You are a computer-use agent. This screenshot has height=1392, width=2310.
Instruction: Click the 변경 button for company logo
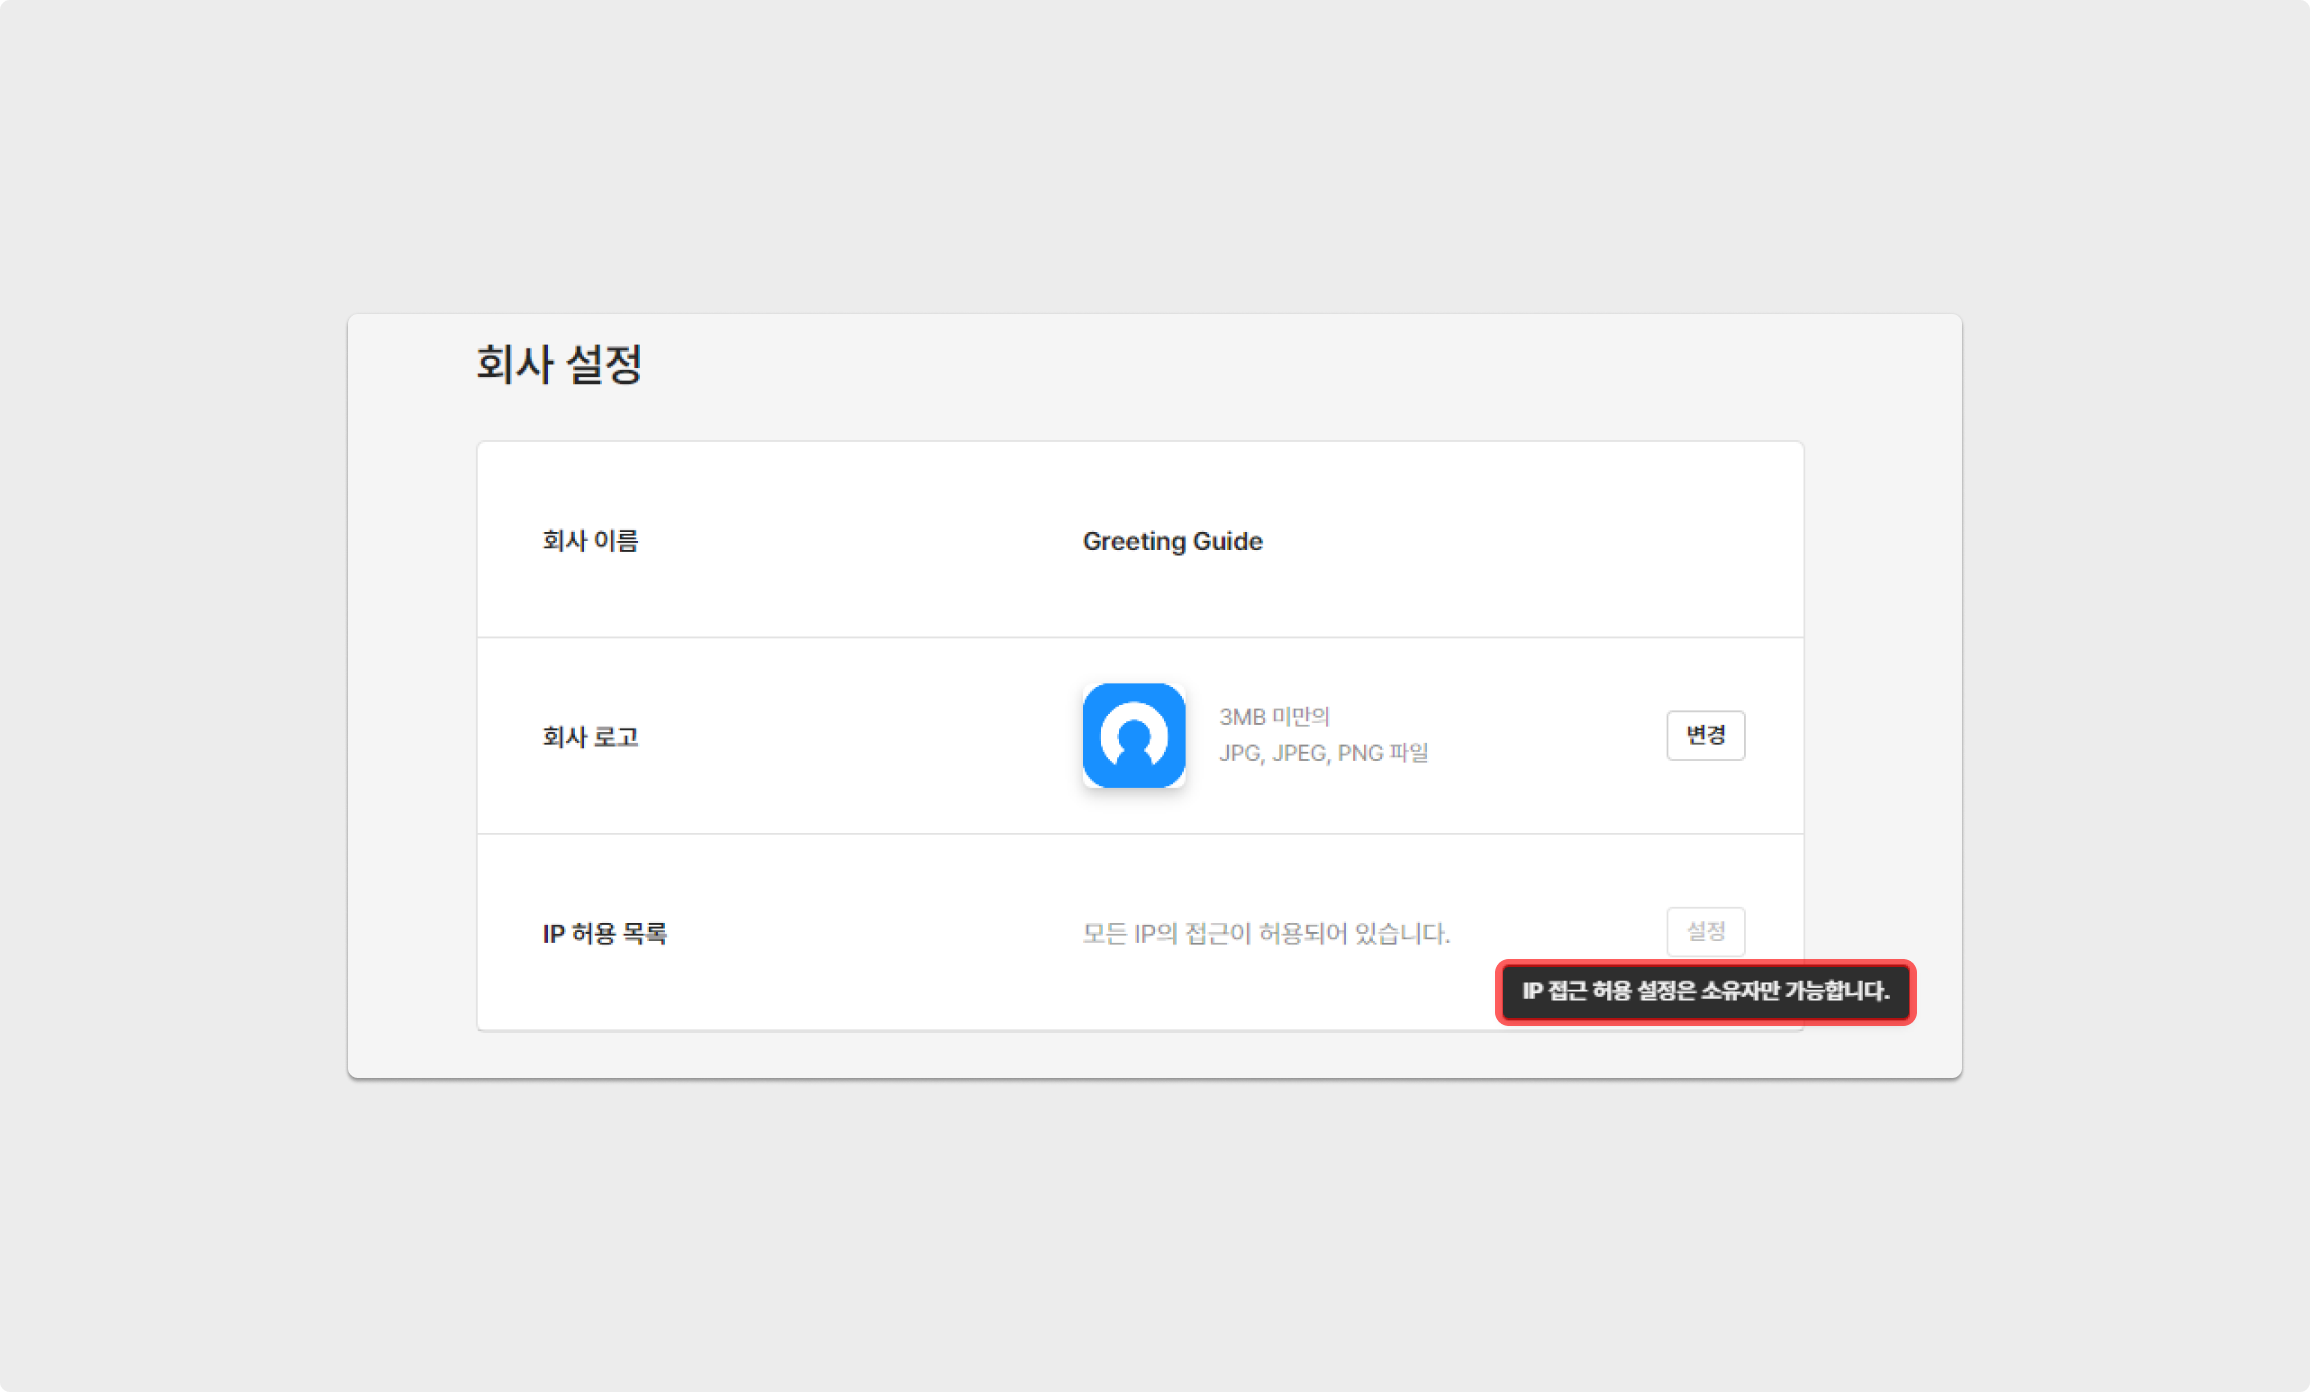(x=1705, y=735)
